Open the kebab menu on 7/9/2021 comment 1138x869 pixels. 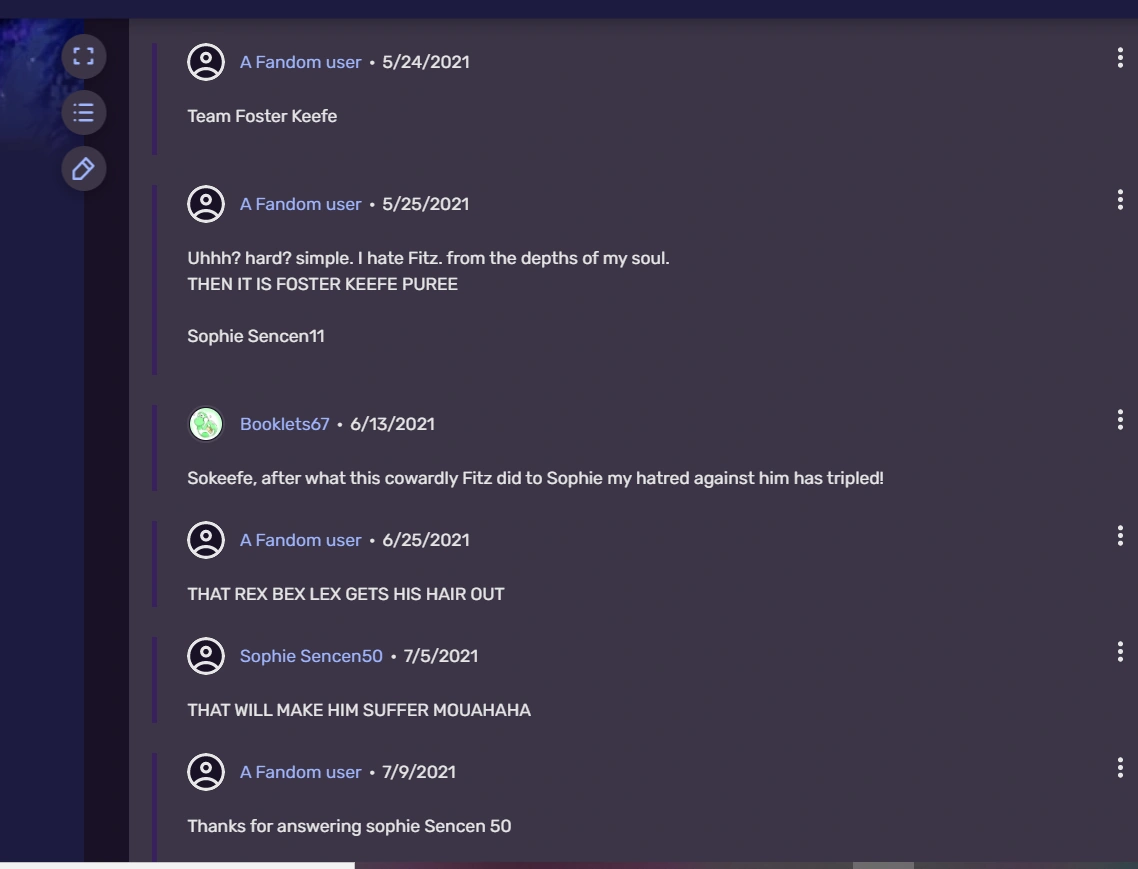coord(1119,768)
